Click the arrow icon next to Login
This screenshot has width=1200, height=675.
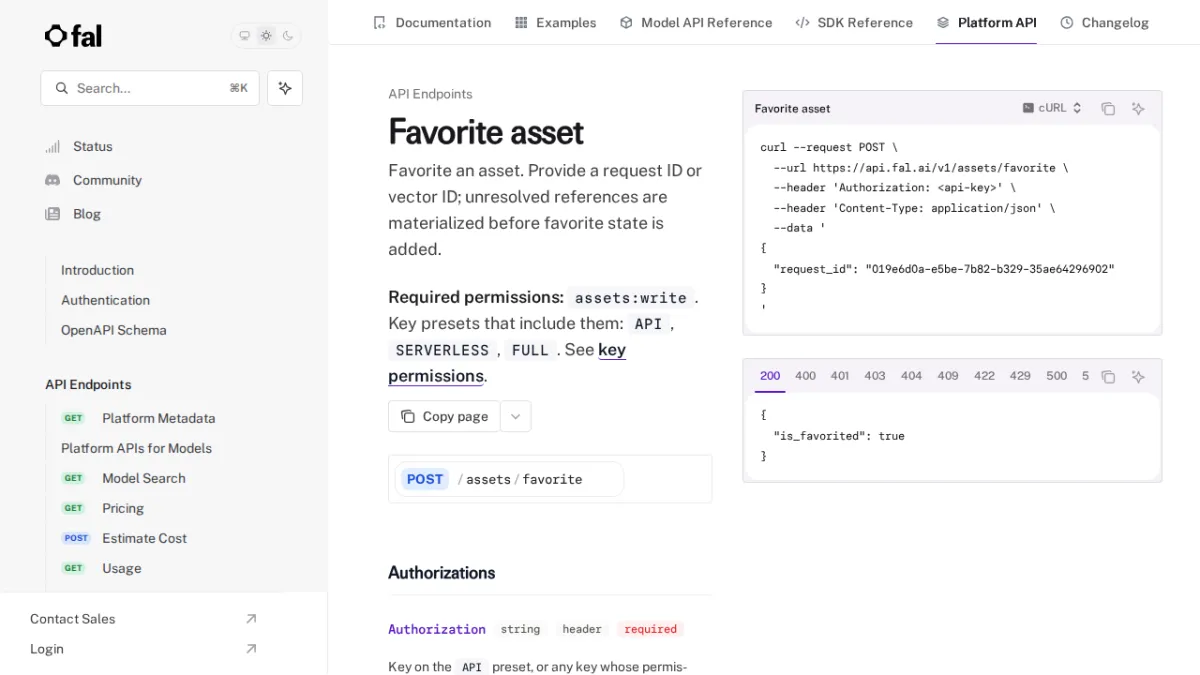251,649
